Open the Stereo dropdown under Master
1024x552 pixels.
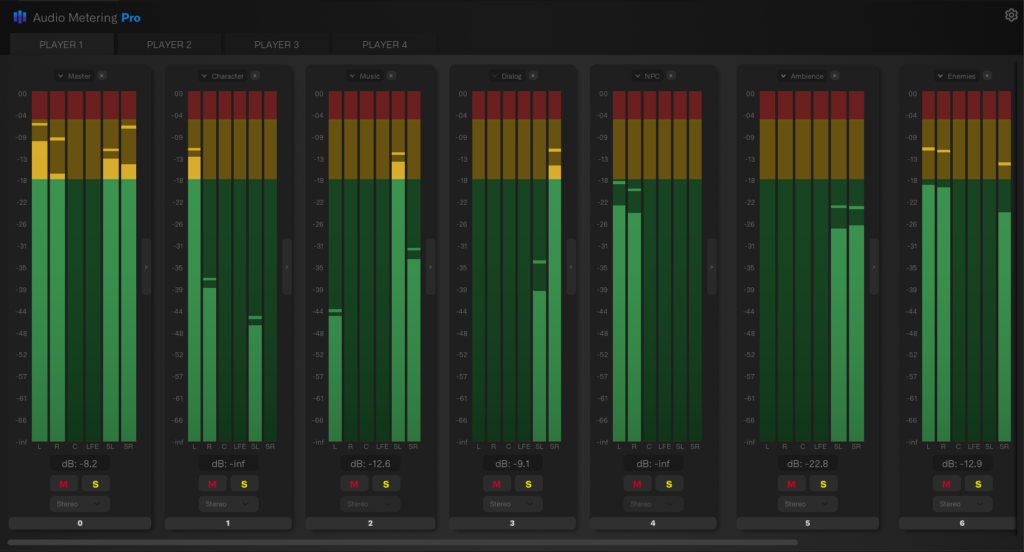80,504
